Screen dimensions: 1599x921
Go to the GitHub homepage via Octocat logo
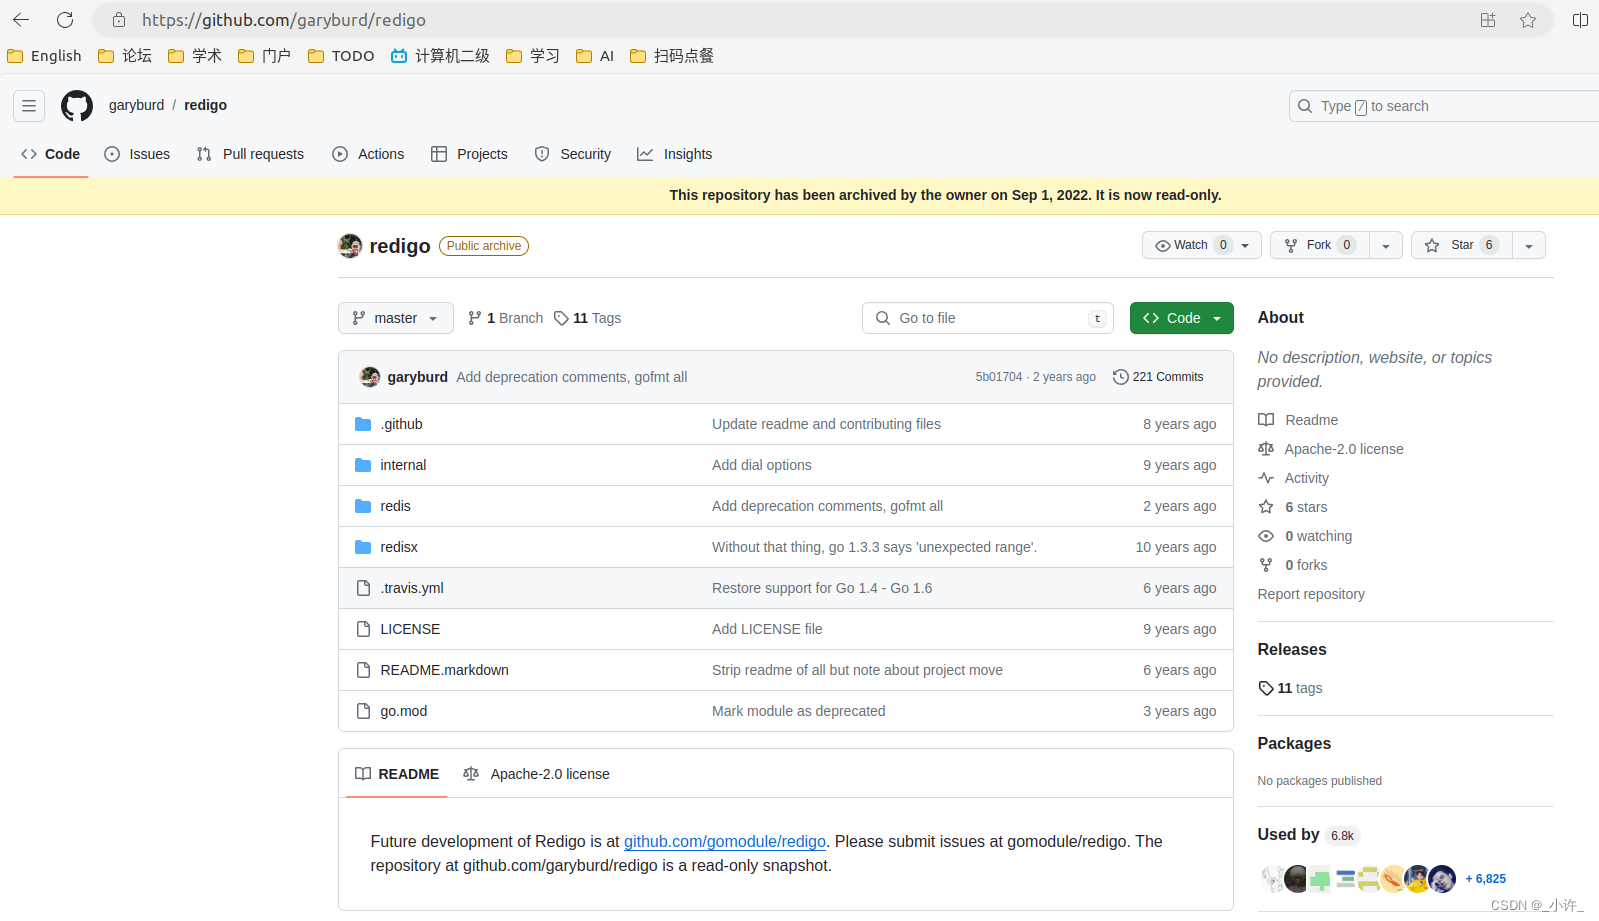(77, 105)
